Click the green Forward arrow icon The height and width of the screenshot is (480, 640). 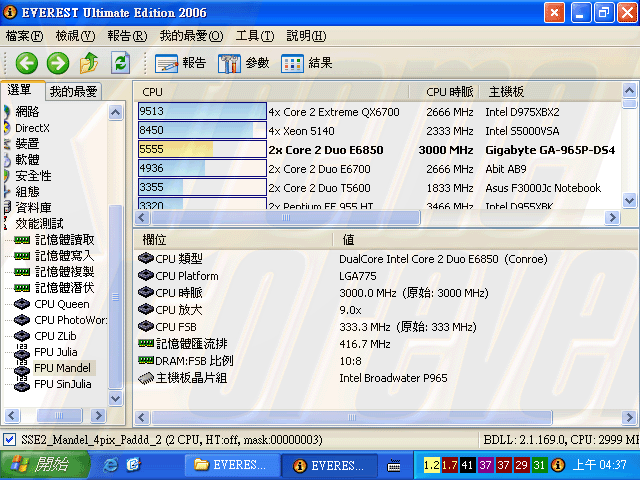58,63
